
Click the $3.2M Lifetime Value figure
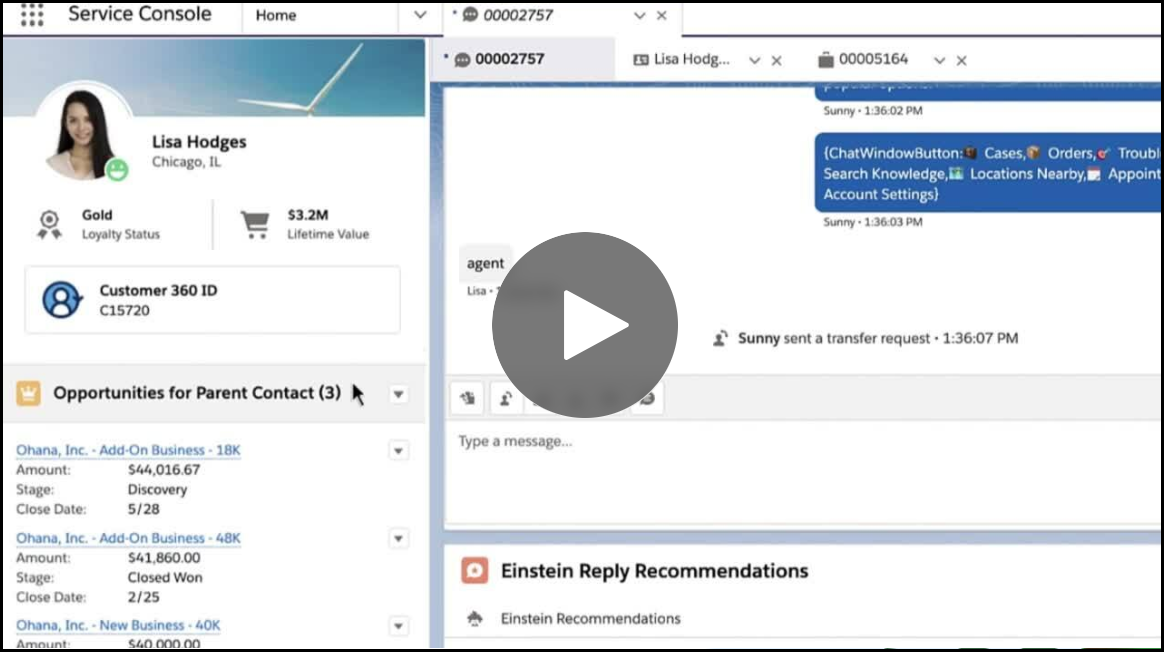point(308,215)
